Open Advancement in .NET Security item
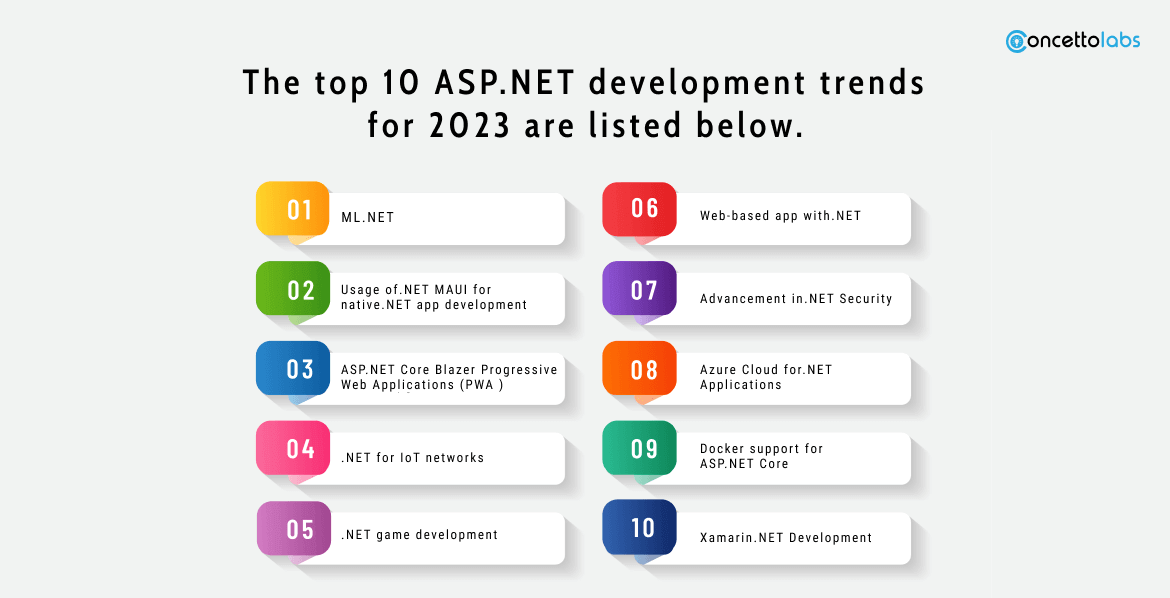Image resolution: width=1170 pixels, height=598 pixels. pyautogui.click(x=795, y=298)
